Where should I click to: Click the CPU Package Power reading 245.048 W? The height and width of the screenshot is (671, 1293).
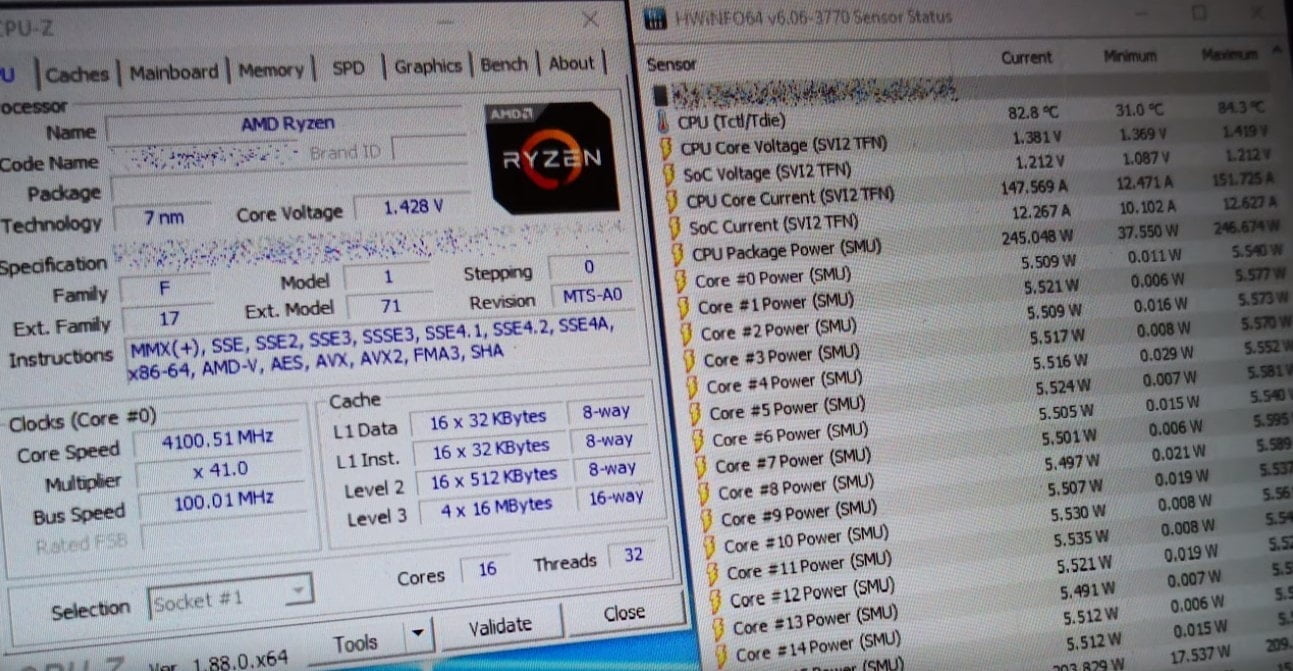[1037, 238]
